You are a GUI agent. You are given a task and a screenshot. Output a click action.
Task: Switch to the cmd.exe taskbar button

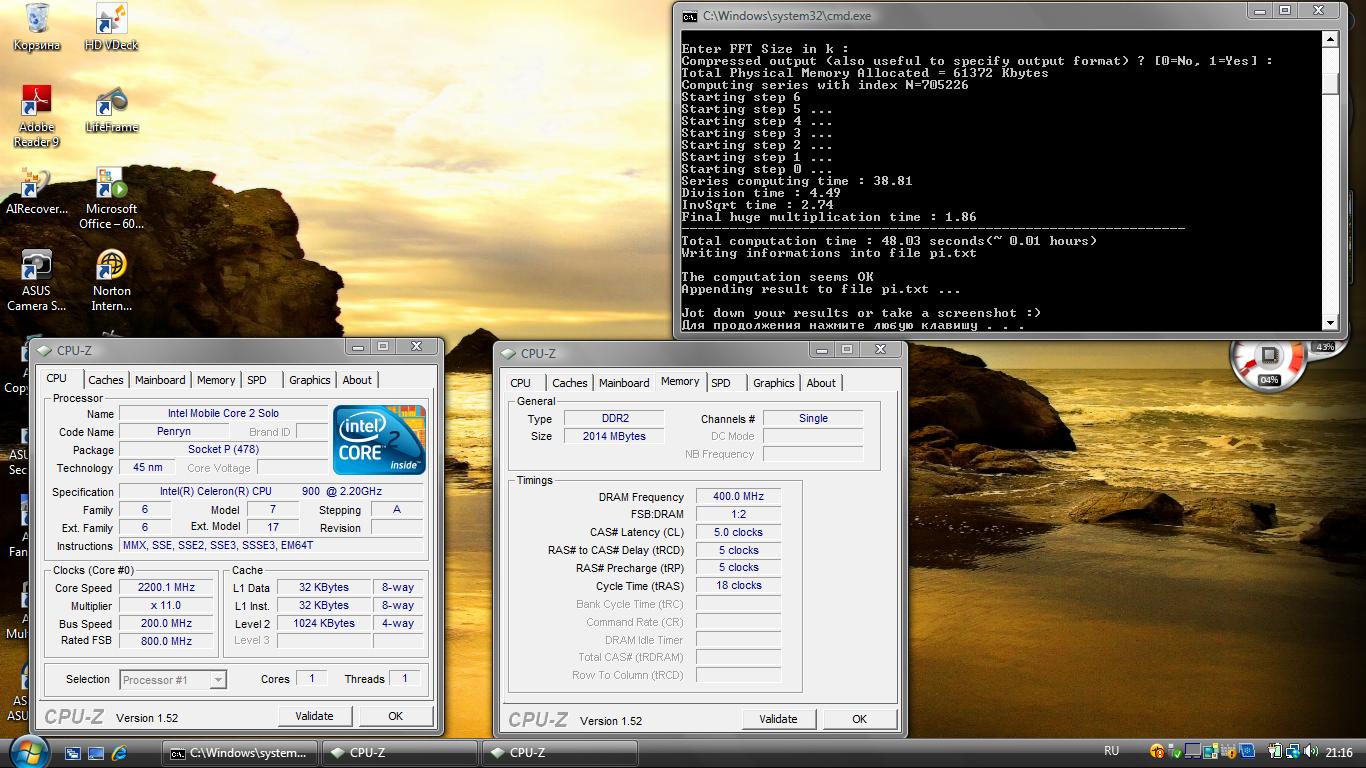240,753
